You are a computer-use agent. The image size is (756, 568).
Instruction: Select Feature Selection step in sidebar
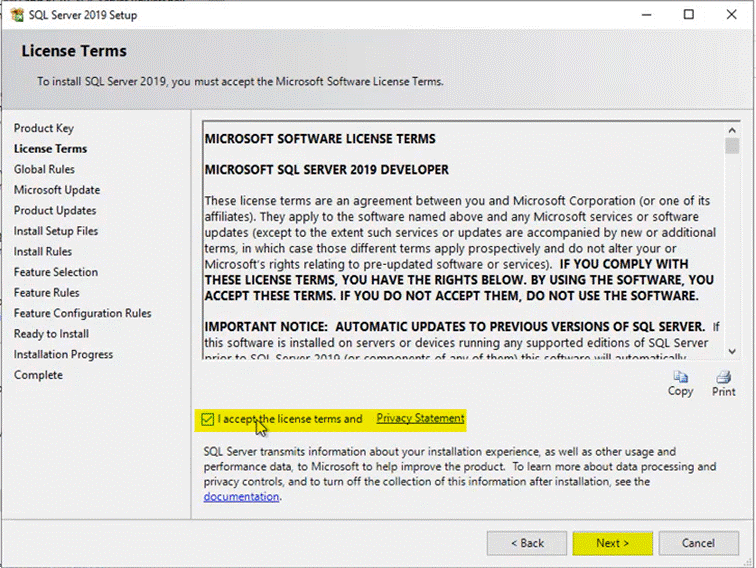56,272
